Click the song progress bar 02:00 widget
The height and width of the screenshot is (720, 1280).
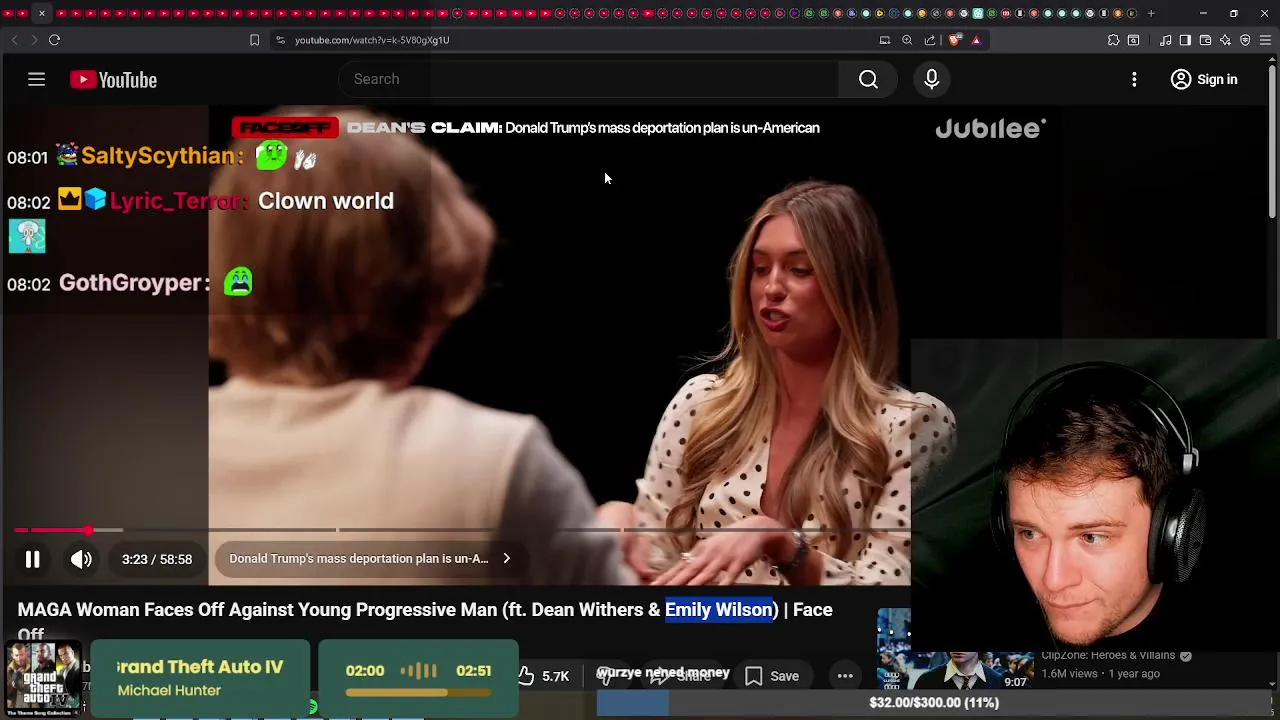(418, 691)
